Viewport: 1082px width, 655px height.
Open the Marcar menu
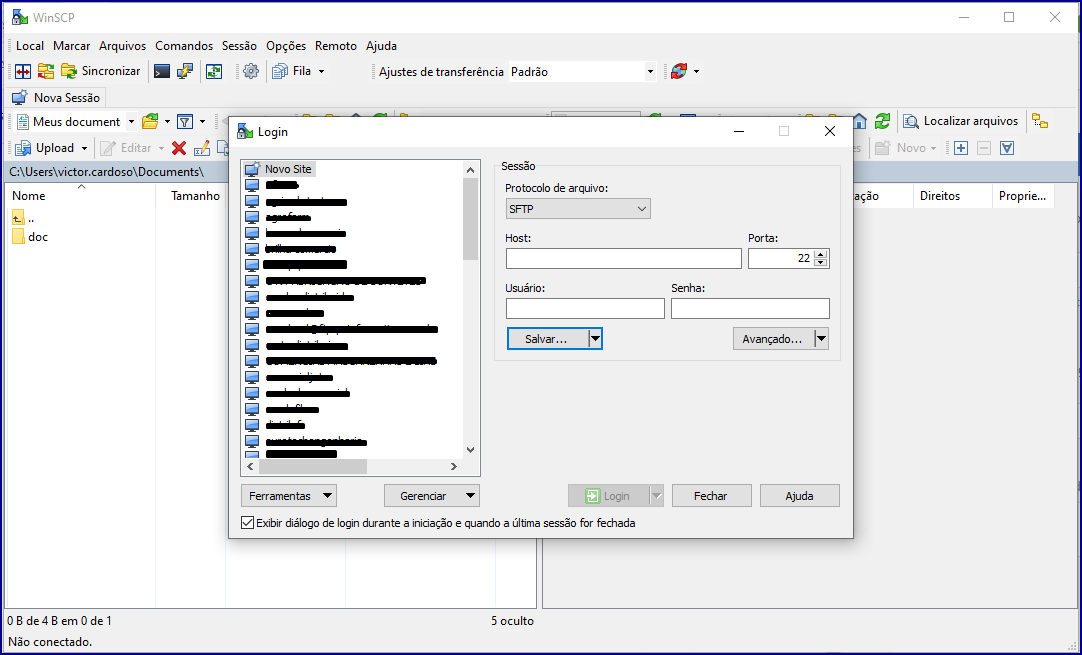[72, 46]
